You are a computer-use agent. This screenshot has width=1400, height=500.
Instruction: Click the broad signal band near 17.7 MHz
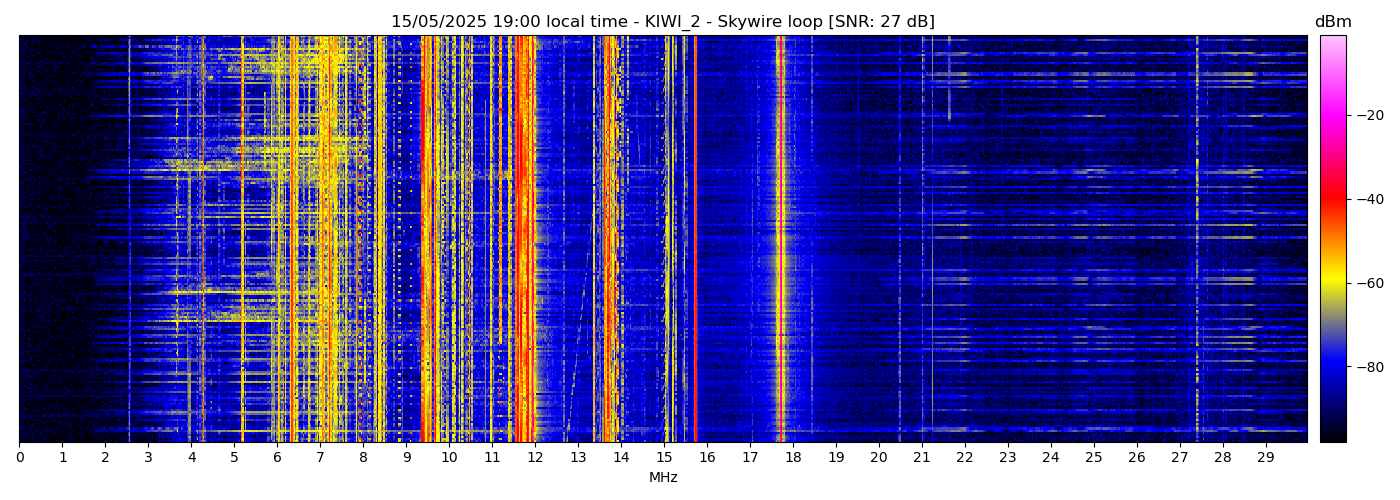[x=780, y=240]
